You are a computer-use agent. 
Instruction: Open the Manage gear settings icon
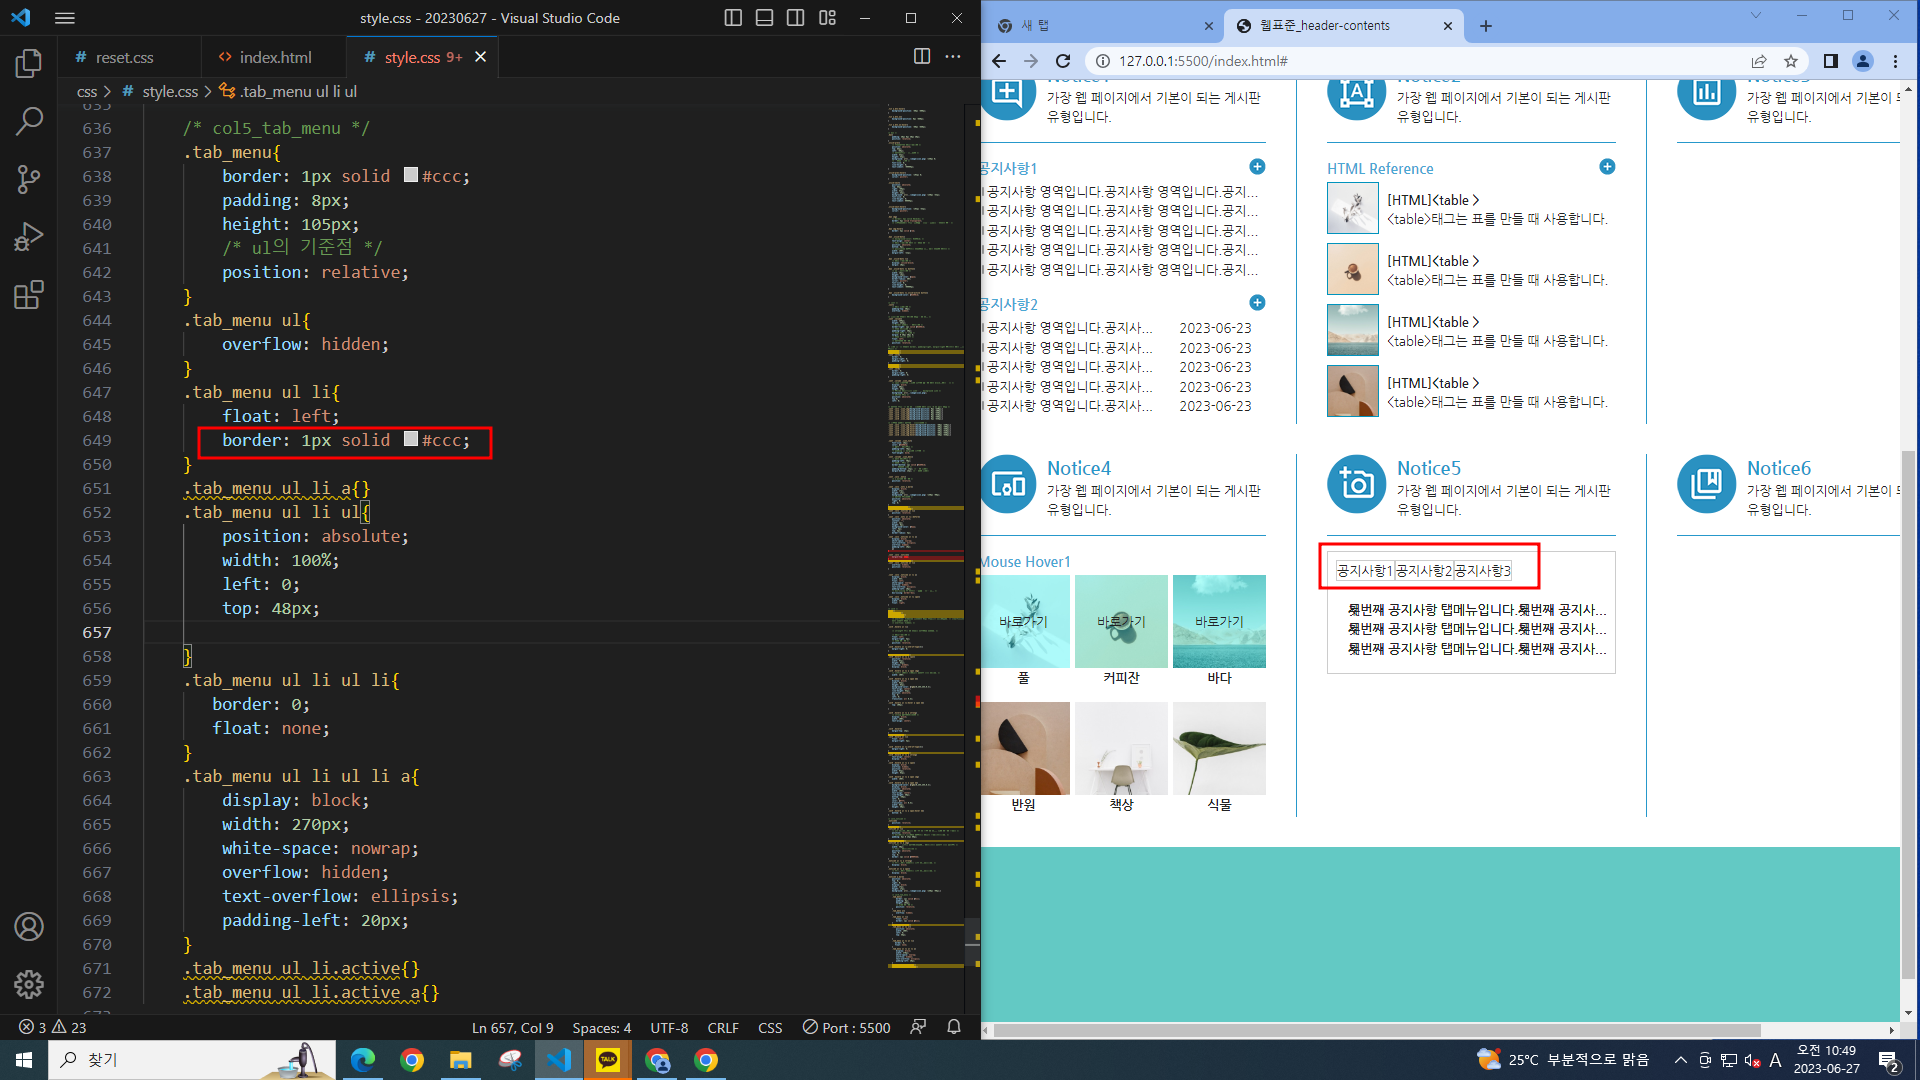(x=29, y=984)
